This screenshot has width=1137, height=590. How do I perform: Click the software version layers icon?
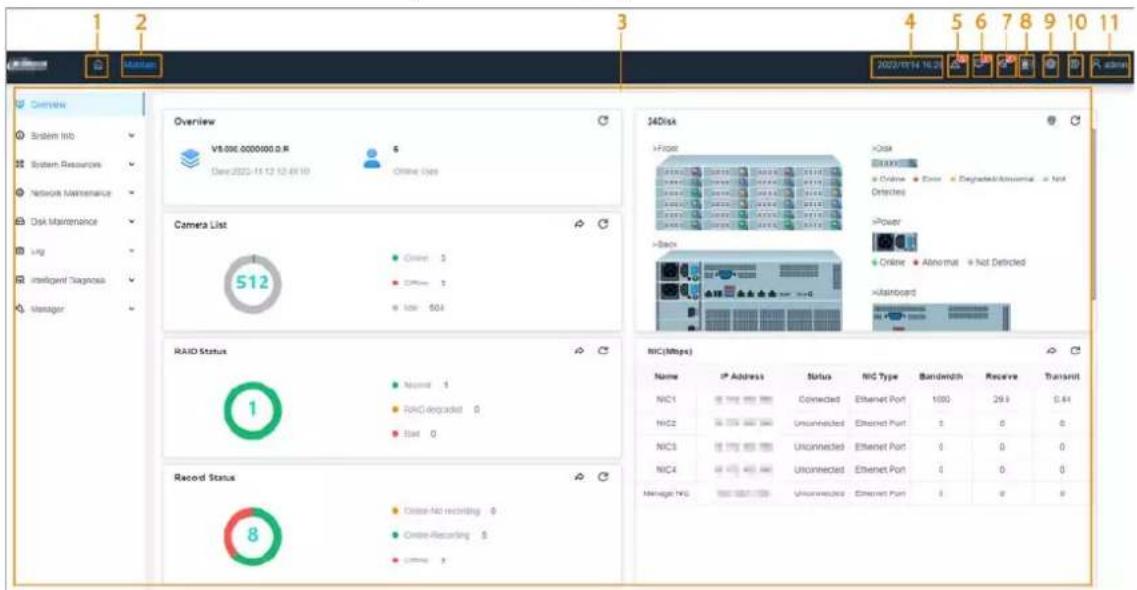pyautogui.click(x=190, y=159)
